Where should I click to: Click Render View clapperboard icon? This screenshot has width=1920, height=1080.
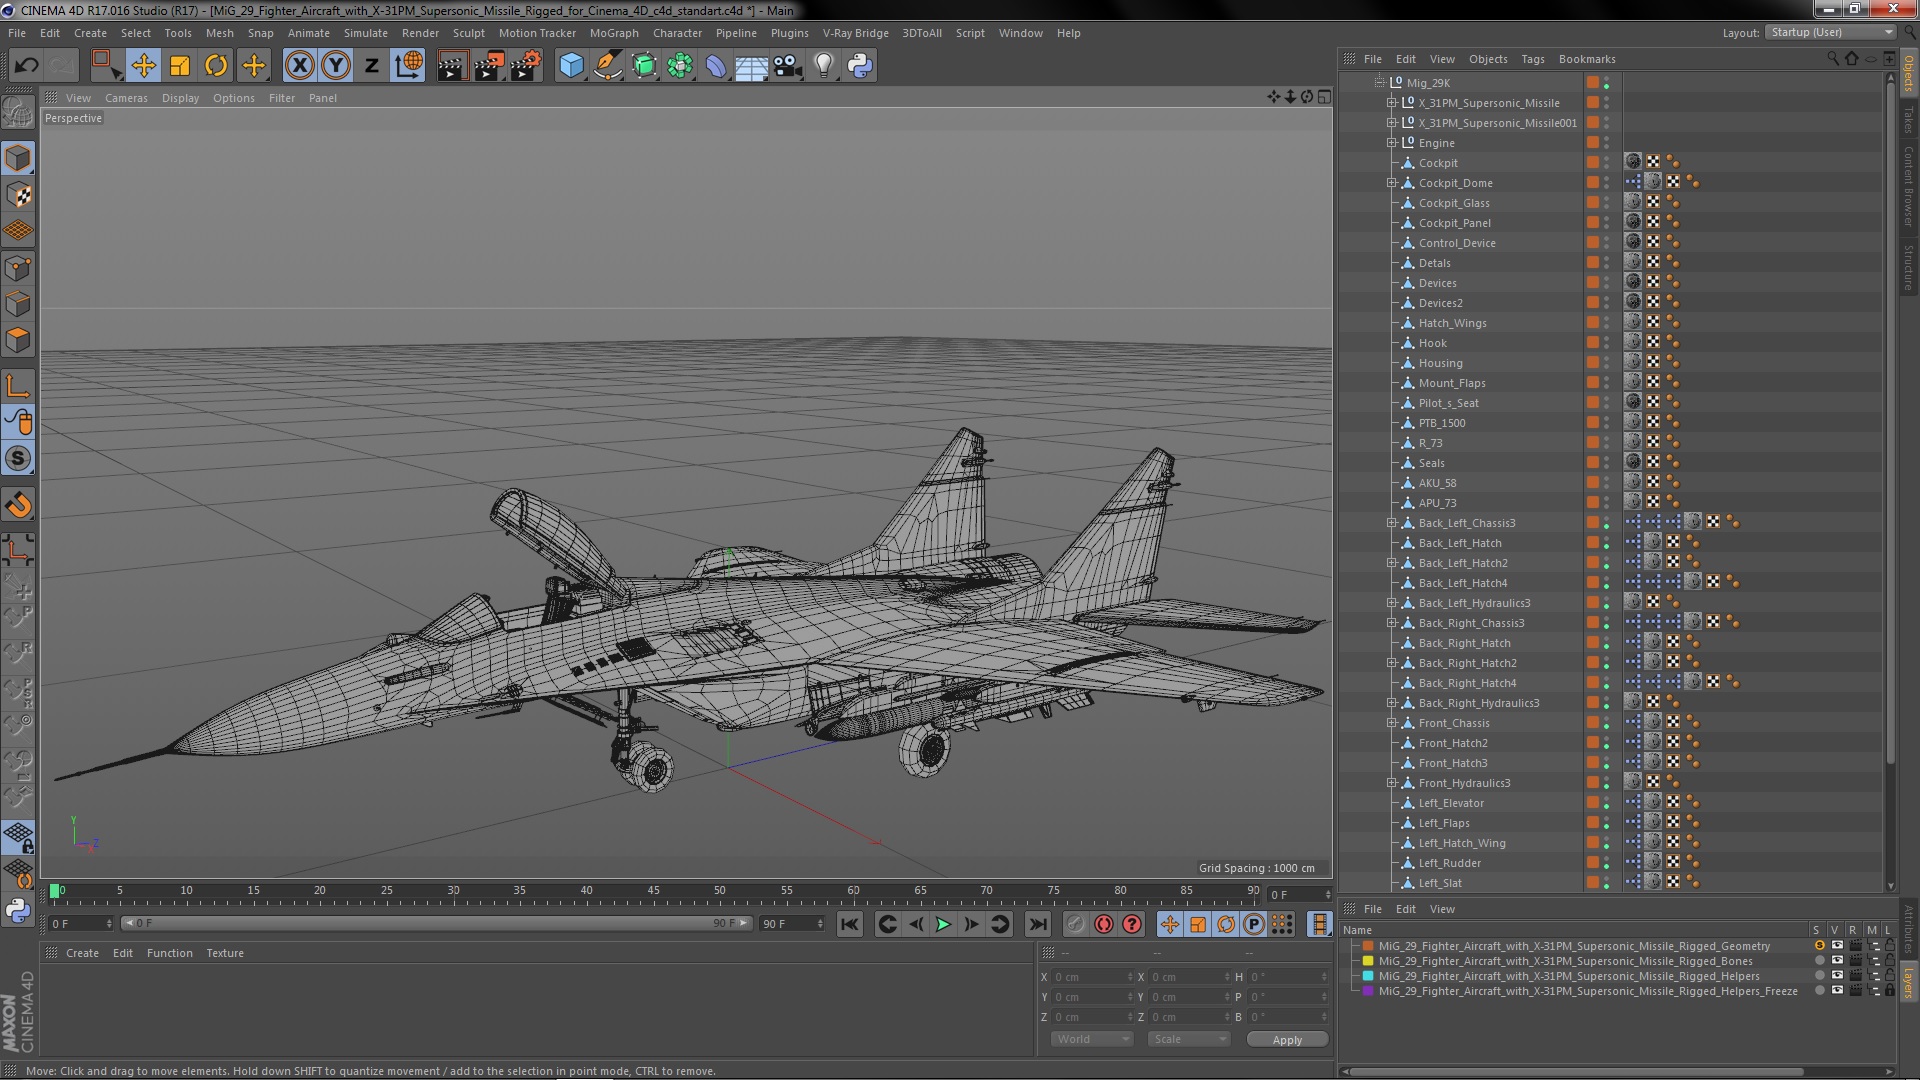coord(452,66)
